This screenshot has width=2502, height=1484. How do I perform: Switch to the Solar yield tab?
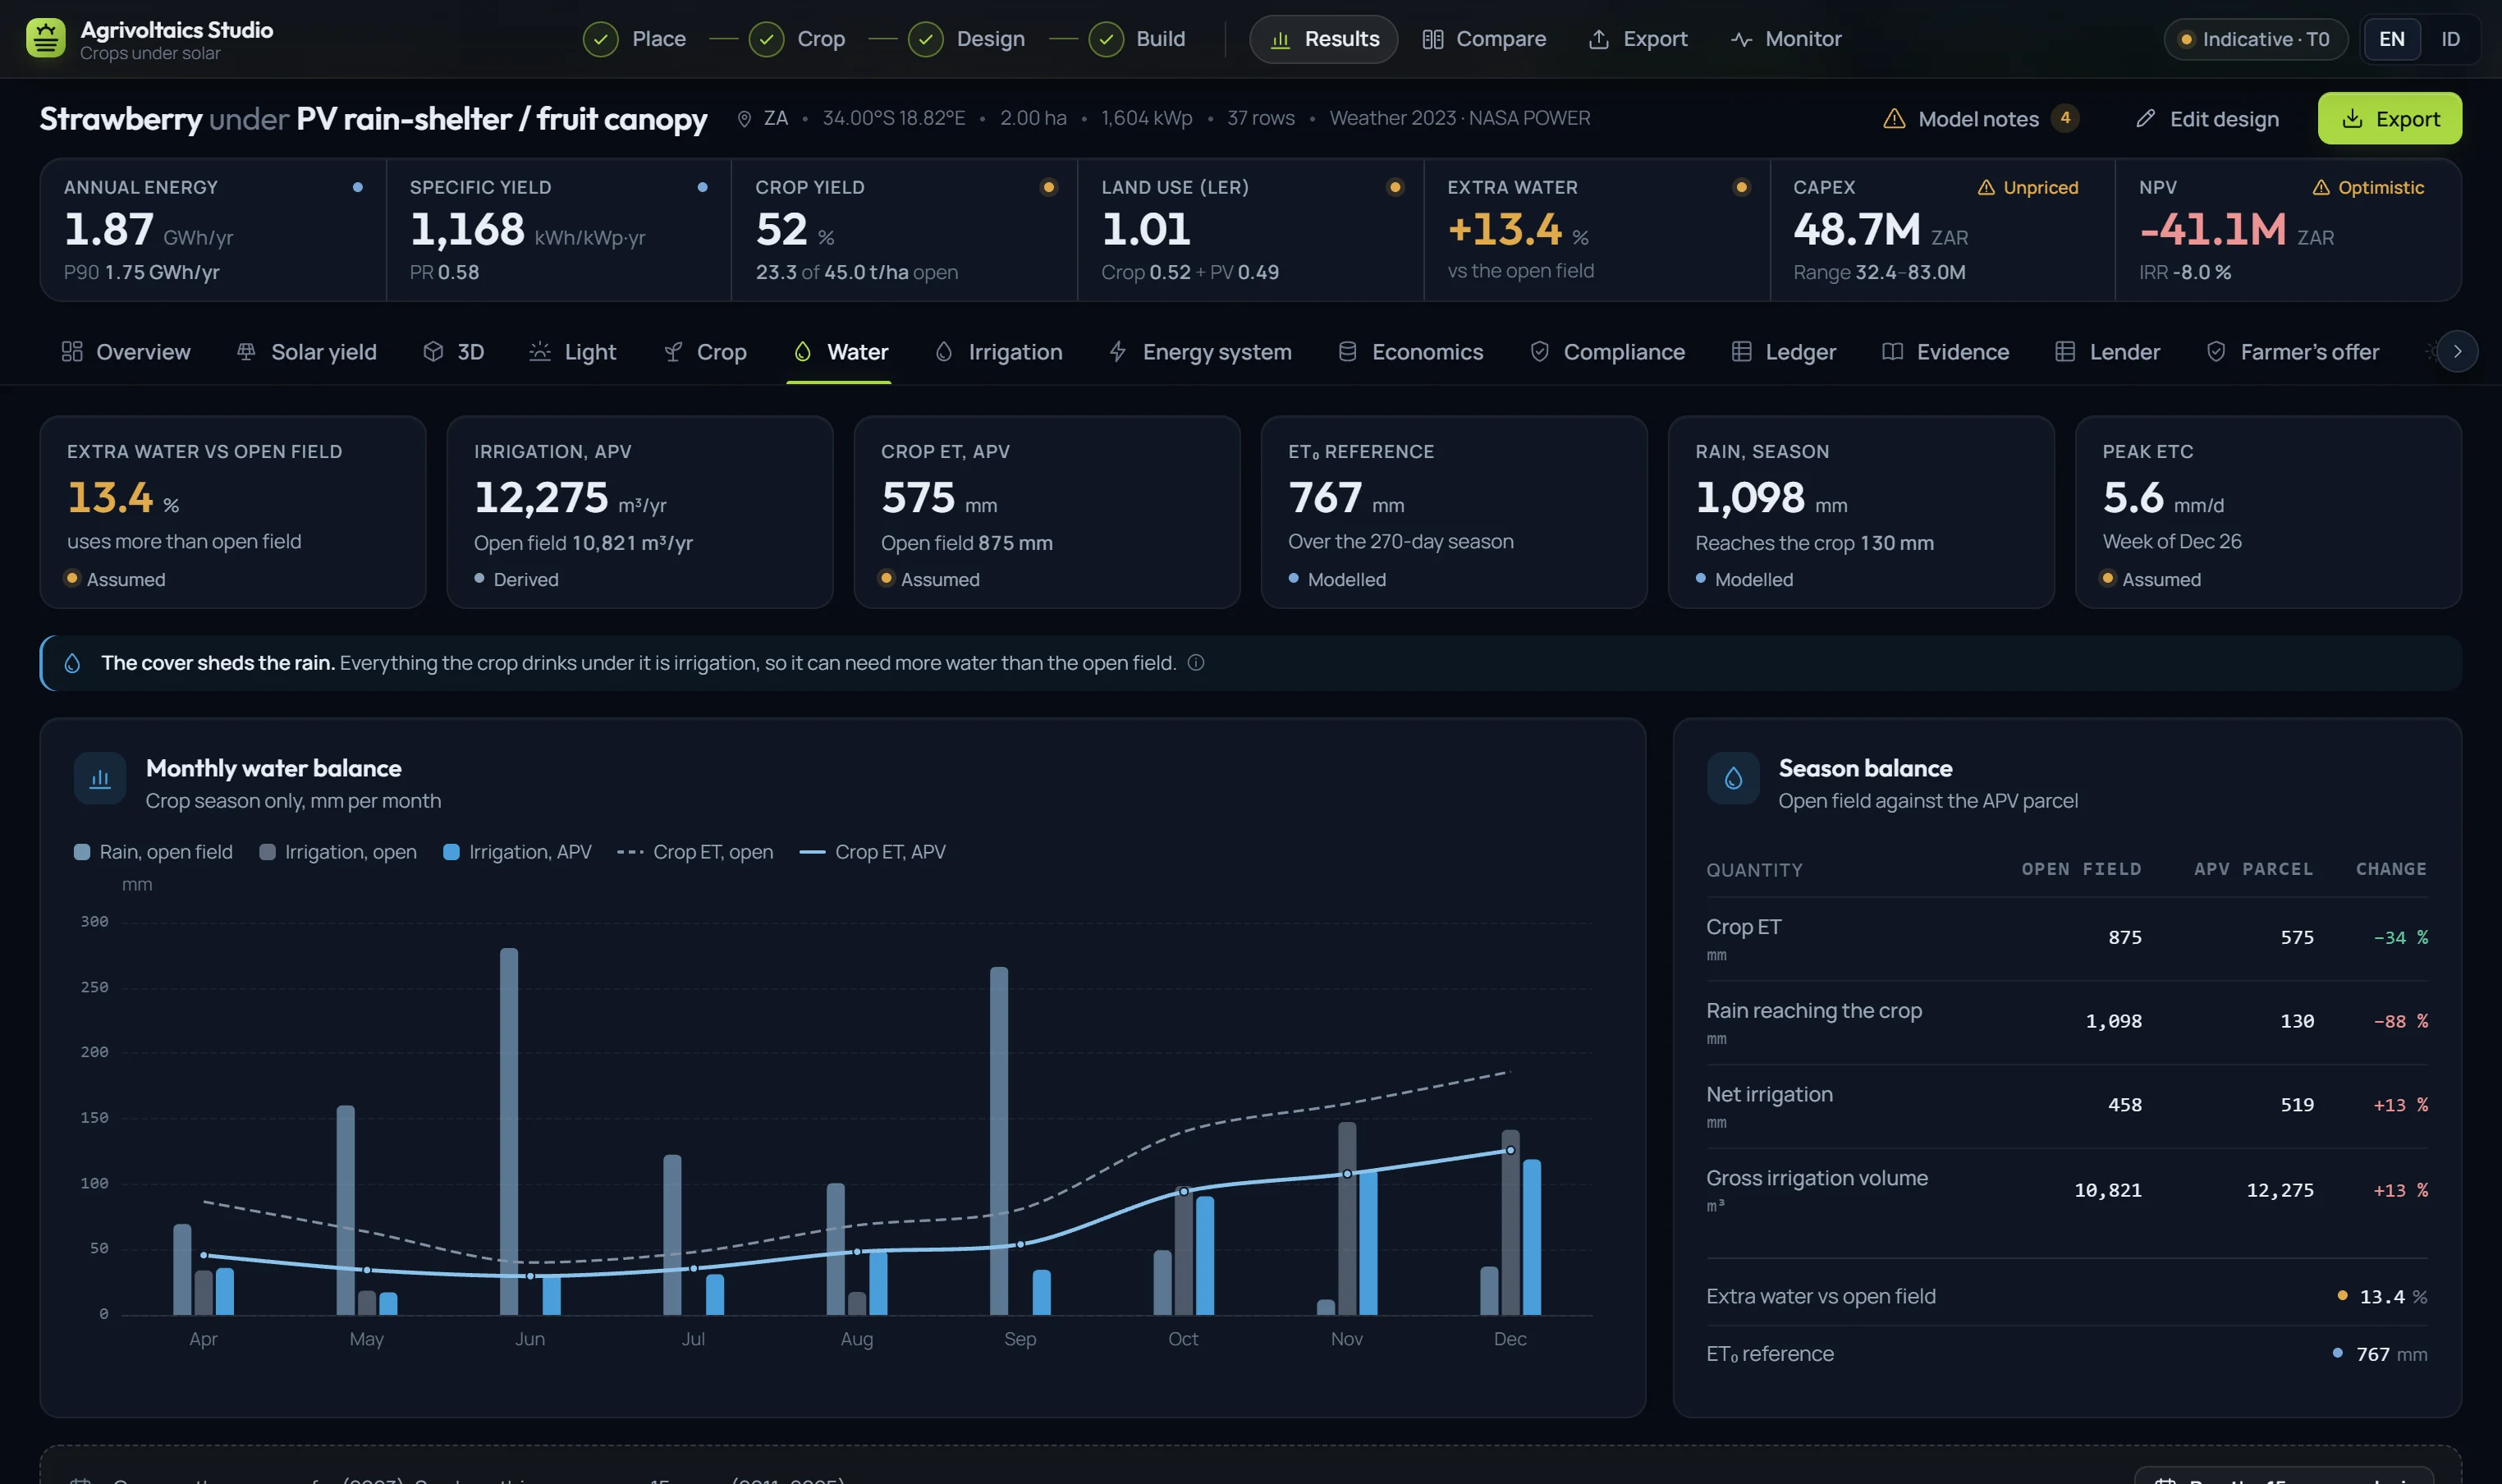(306, 352)
